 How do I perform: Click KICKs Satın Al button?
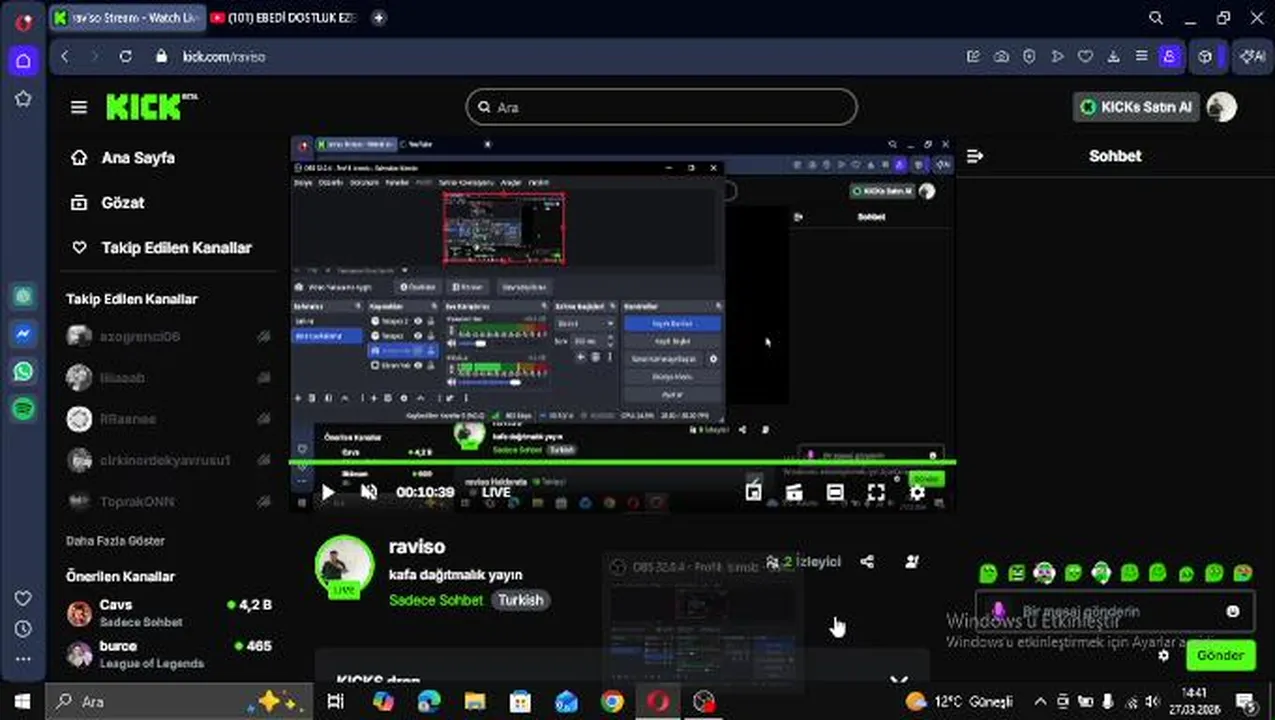pyautogui.click(x=1136, y=106)
